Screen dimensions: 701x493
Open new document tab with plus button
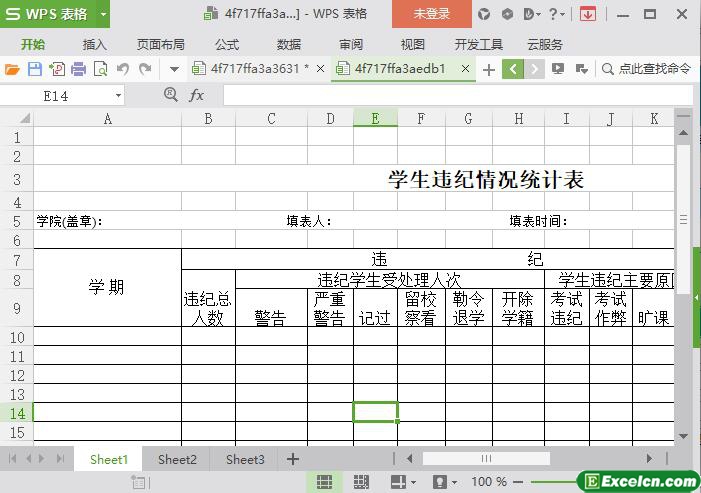[x=488, y=69]
